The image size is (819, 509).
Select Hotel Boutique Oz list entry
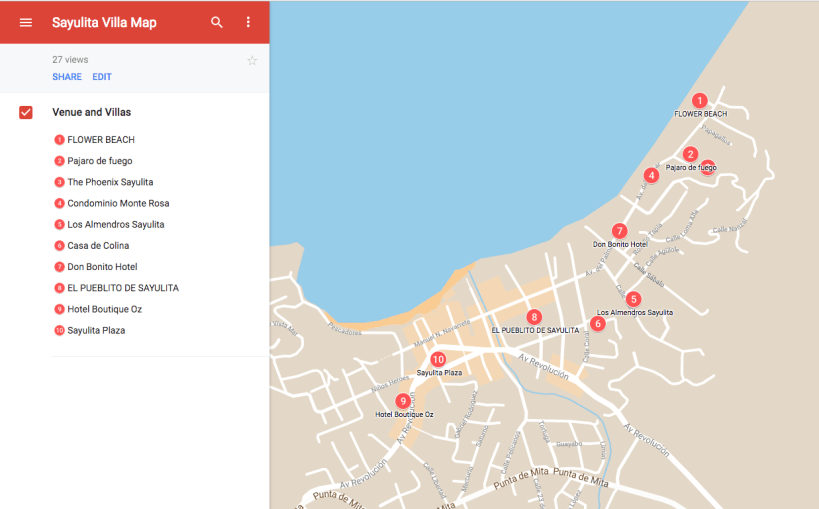point(104,309)
